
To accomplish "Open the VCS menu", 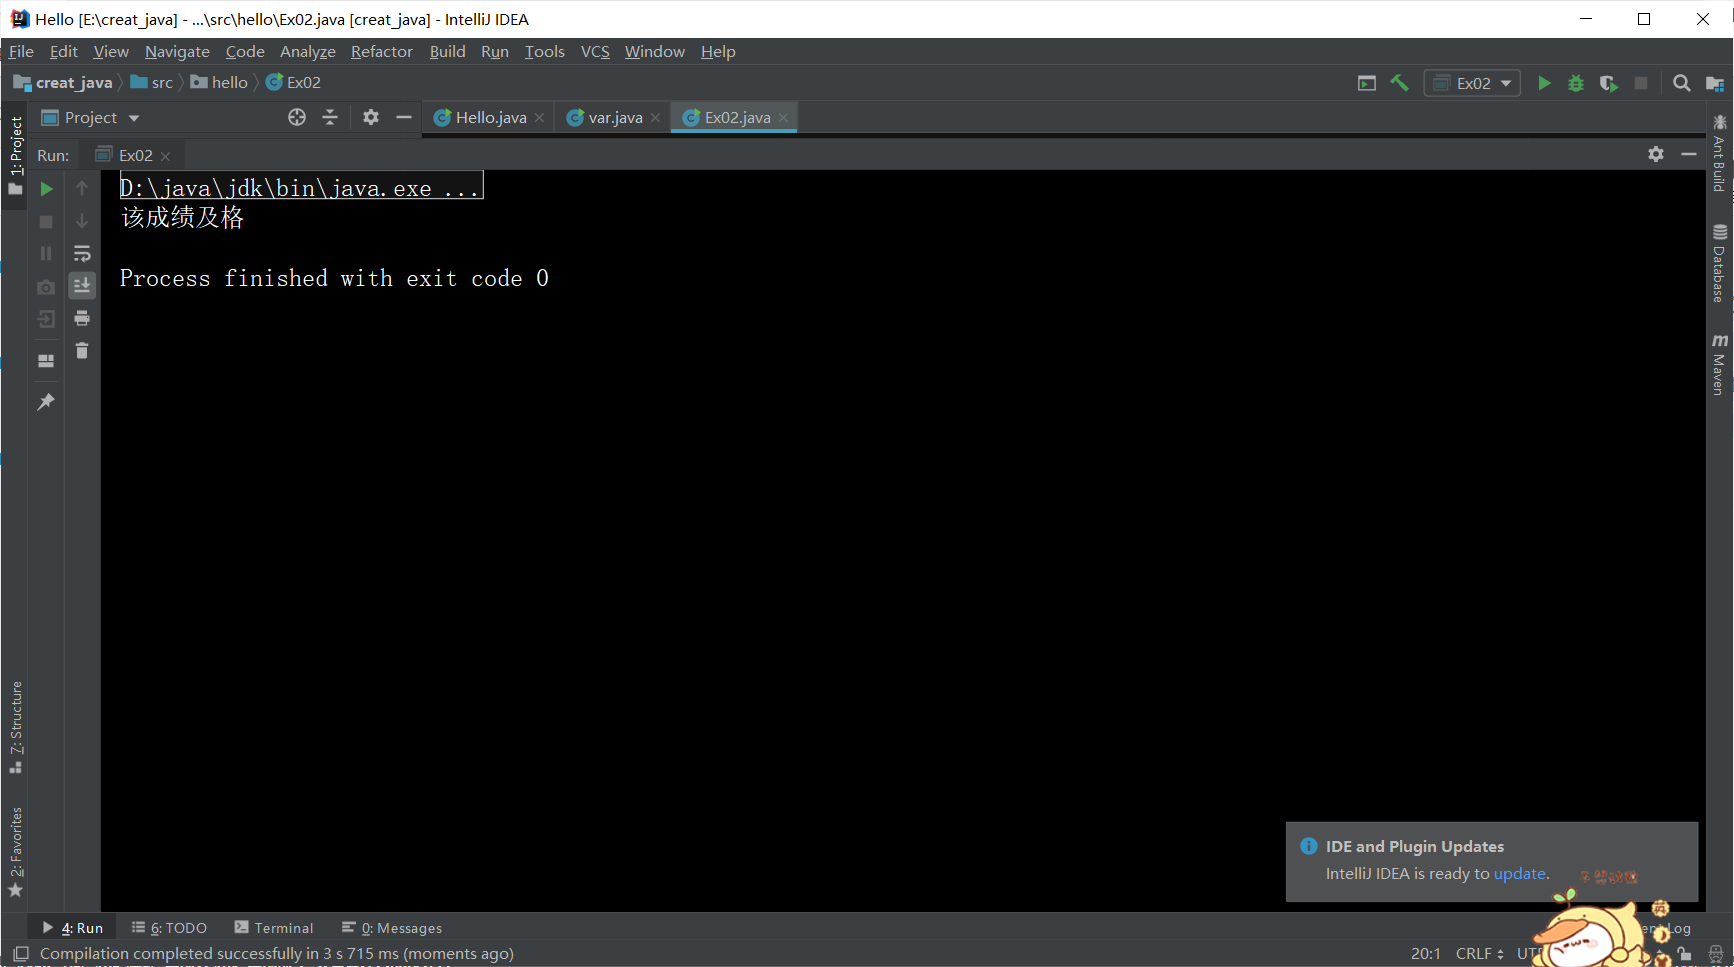I will point(595,51).
